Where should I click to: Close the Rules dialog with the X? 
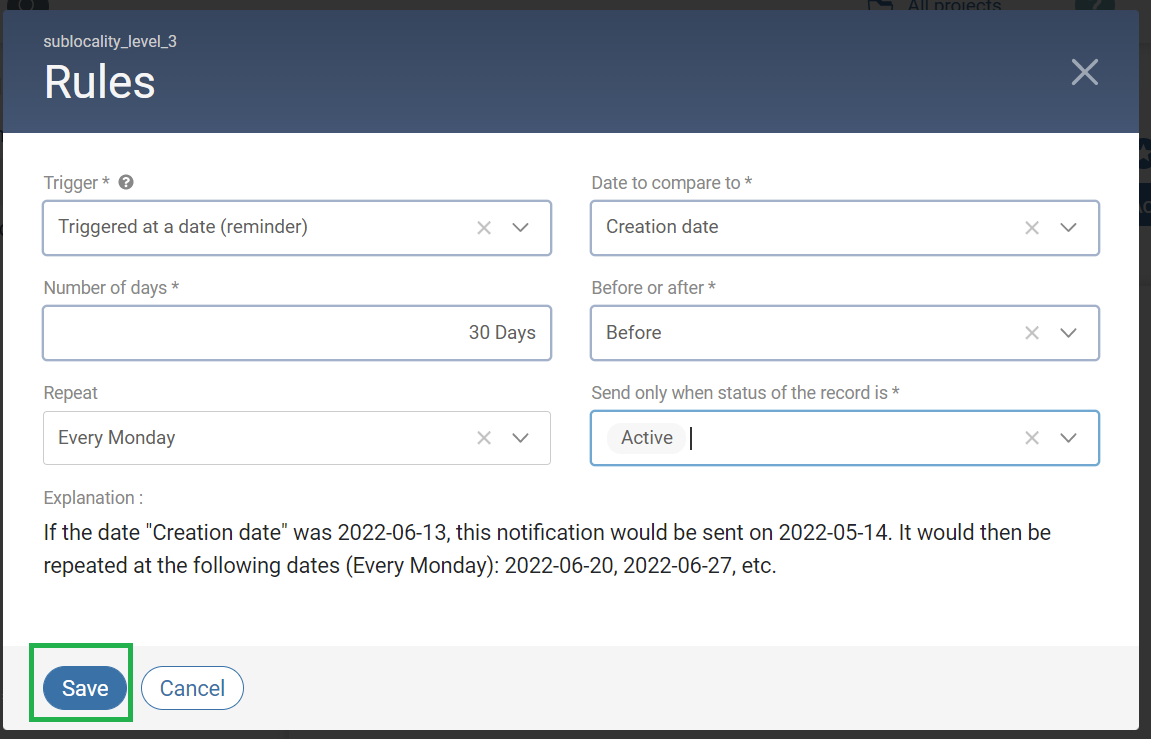1084,72
